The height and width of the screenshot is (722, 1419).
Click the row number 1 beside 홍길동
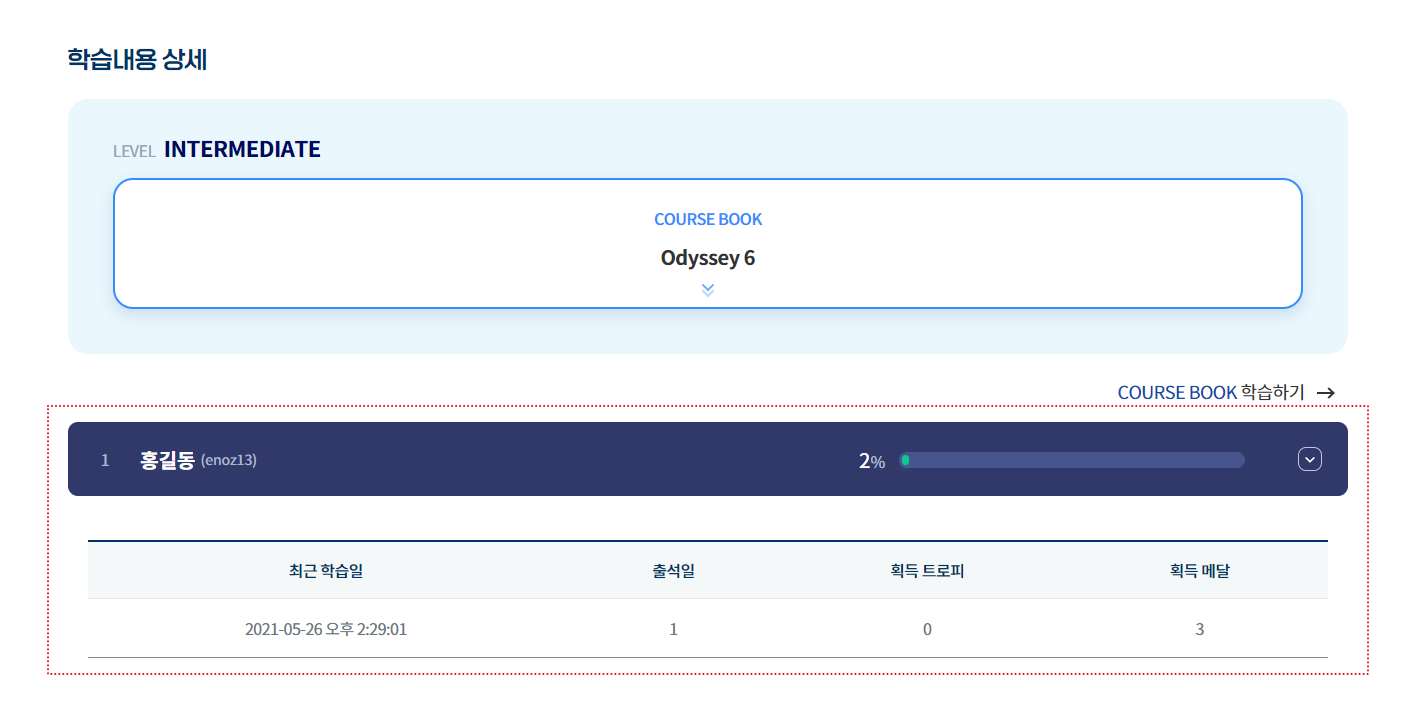coord(105,460)
